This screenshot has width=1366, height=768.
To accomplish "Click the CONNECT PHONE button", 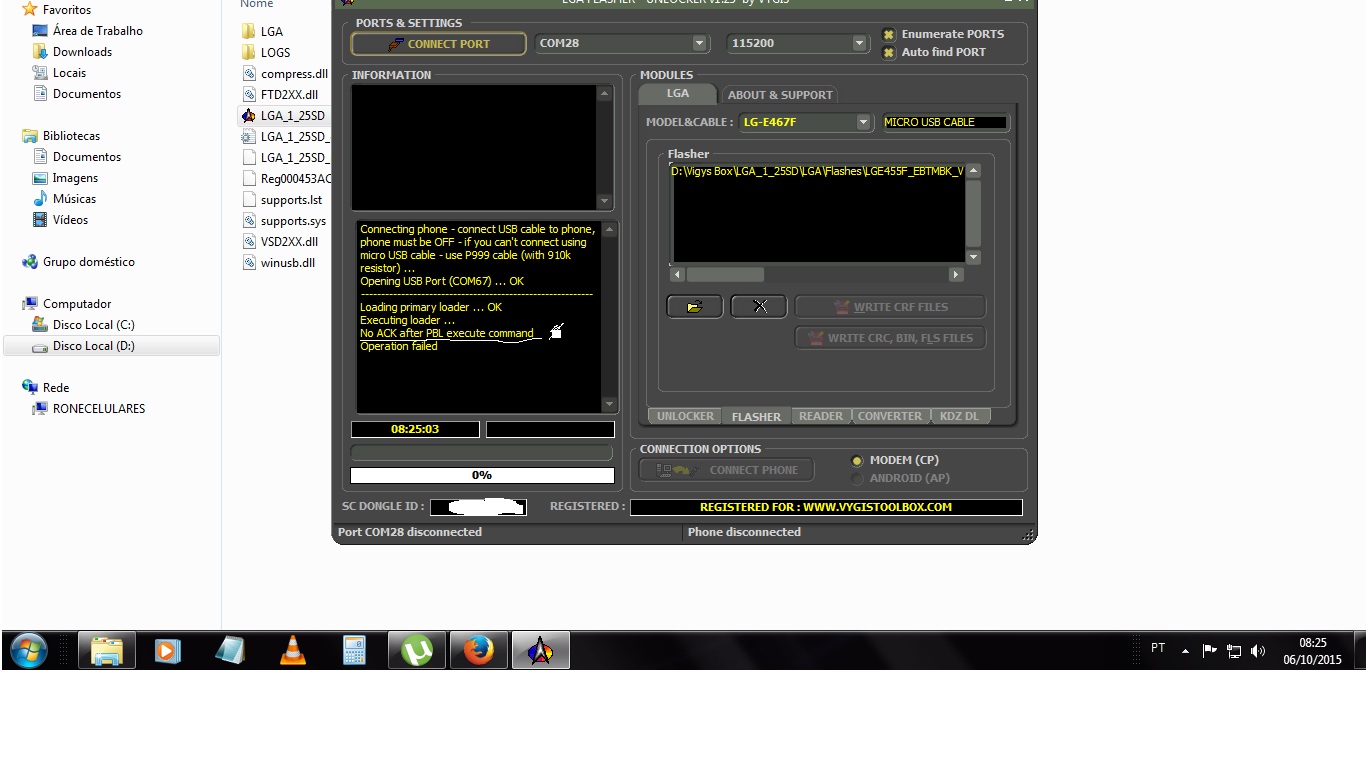I will (726, 470).
